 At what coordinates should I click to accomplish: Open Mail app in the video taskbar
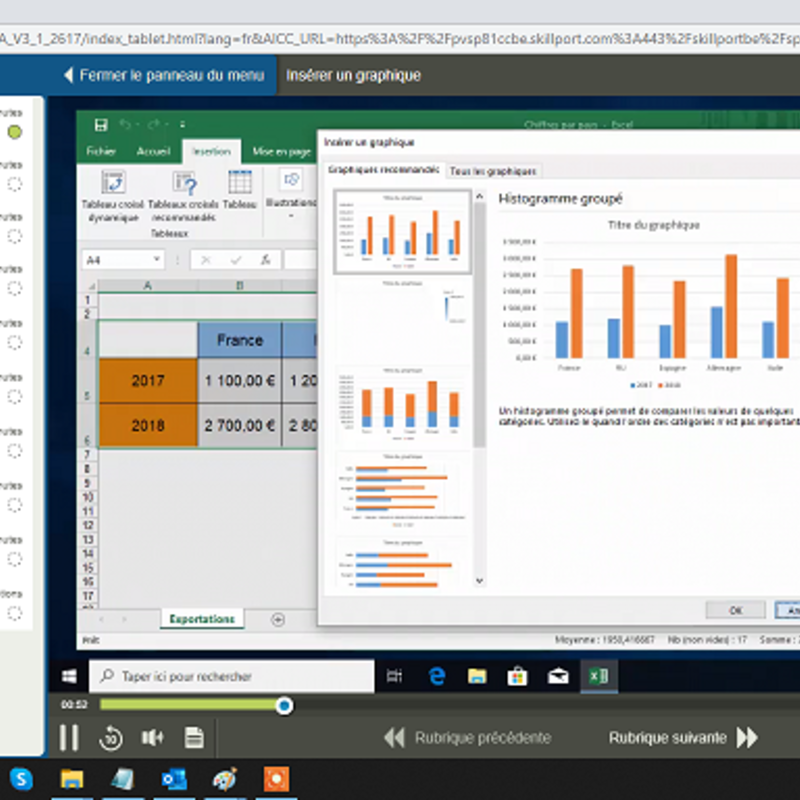pyautogui.click(x=558, y=677)
